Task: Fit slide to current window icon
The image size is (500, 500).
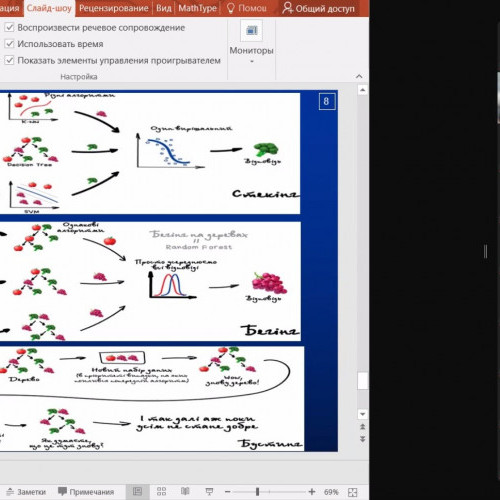Action: [x=352, y=492]
